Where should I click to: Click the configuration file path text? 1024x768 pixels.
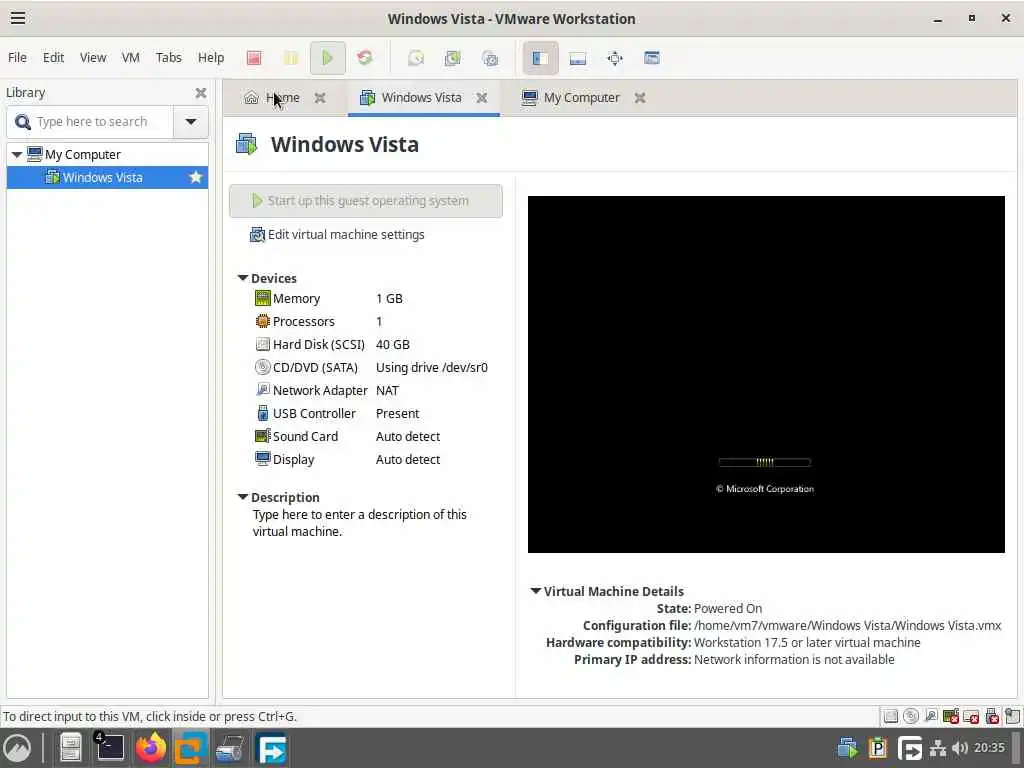tap(847, 625)
